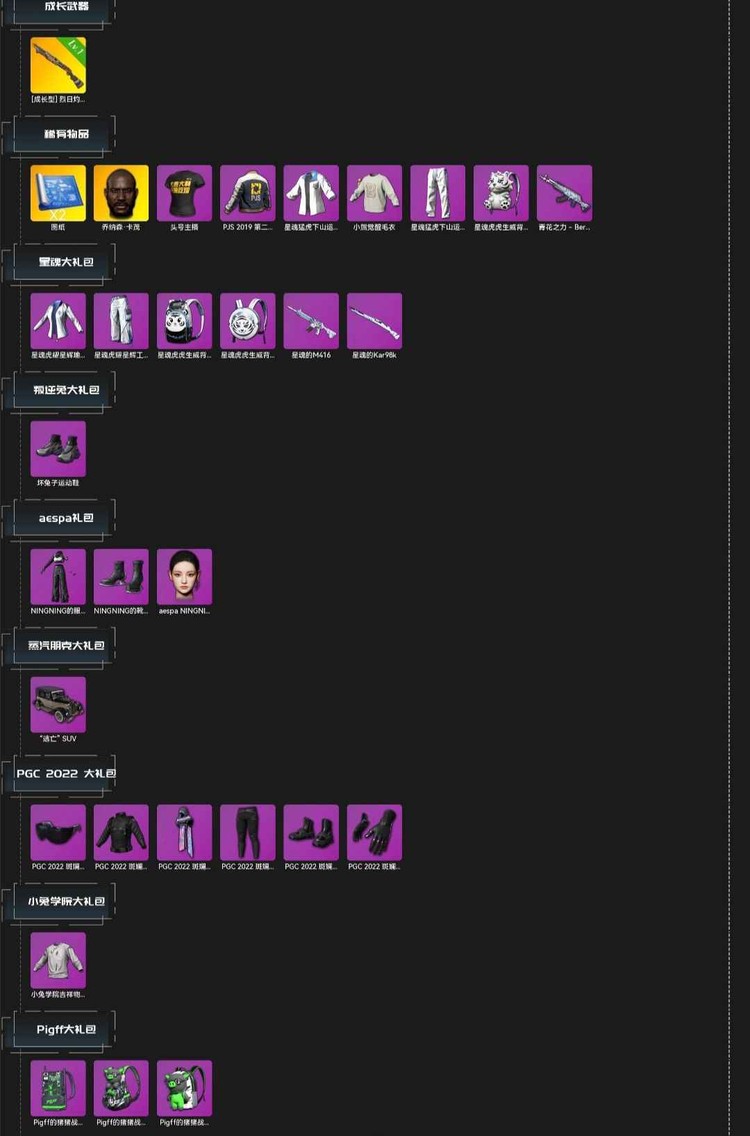Screen dimensions: 750x1136
Task: Click the white tiger backpack item
Action: point(248,321)
